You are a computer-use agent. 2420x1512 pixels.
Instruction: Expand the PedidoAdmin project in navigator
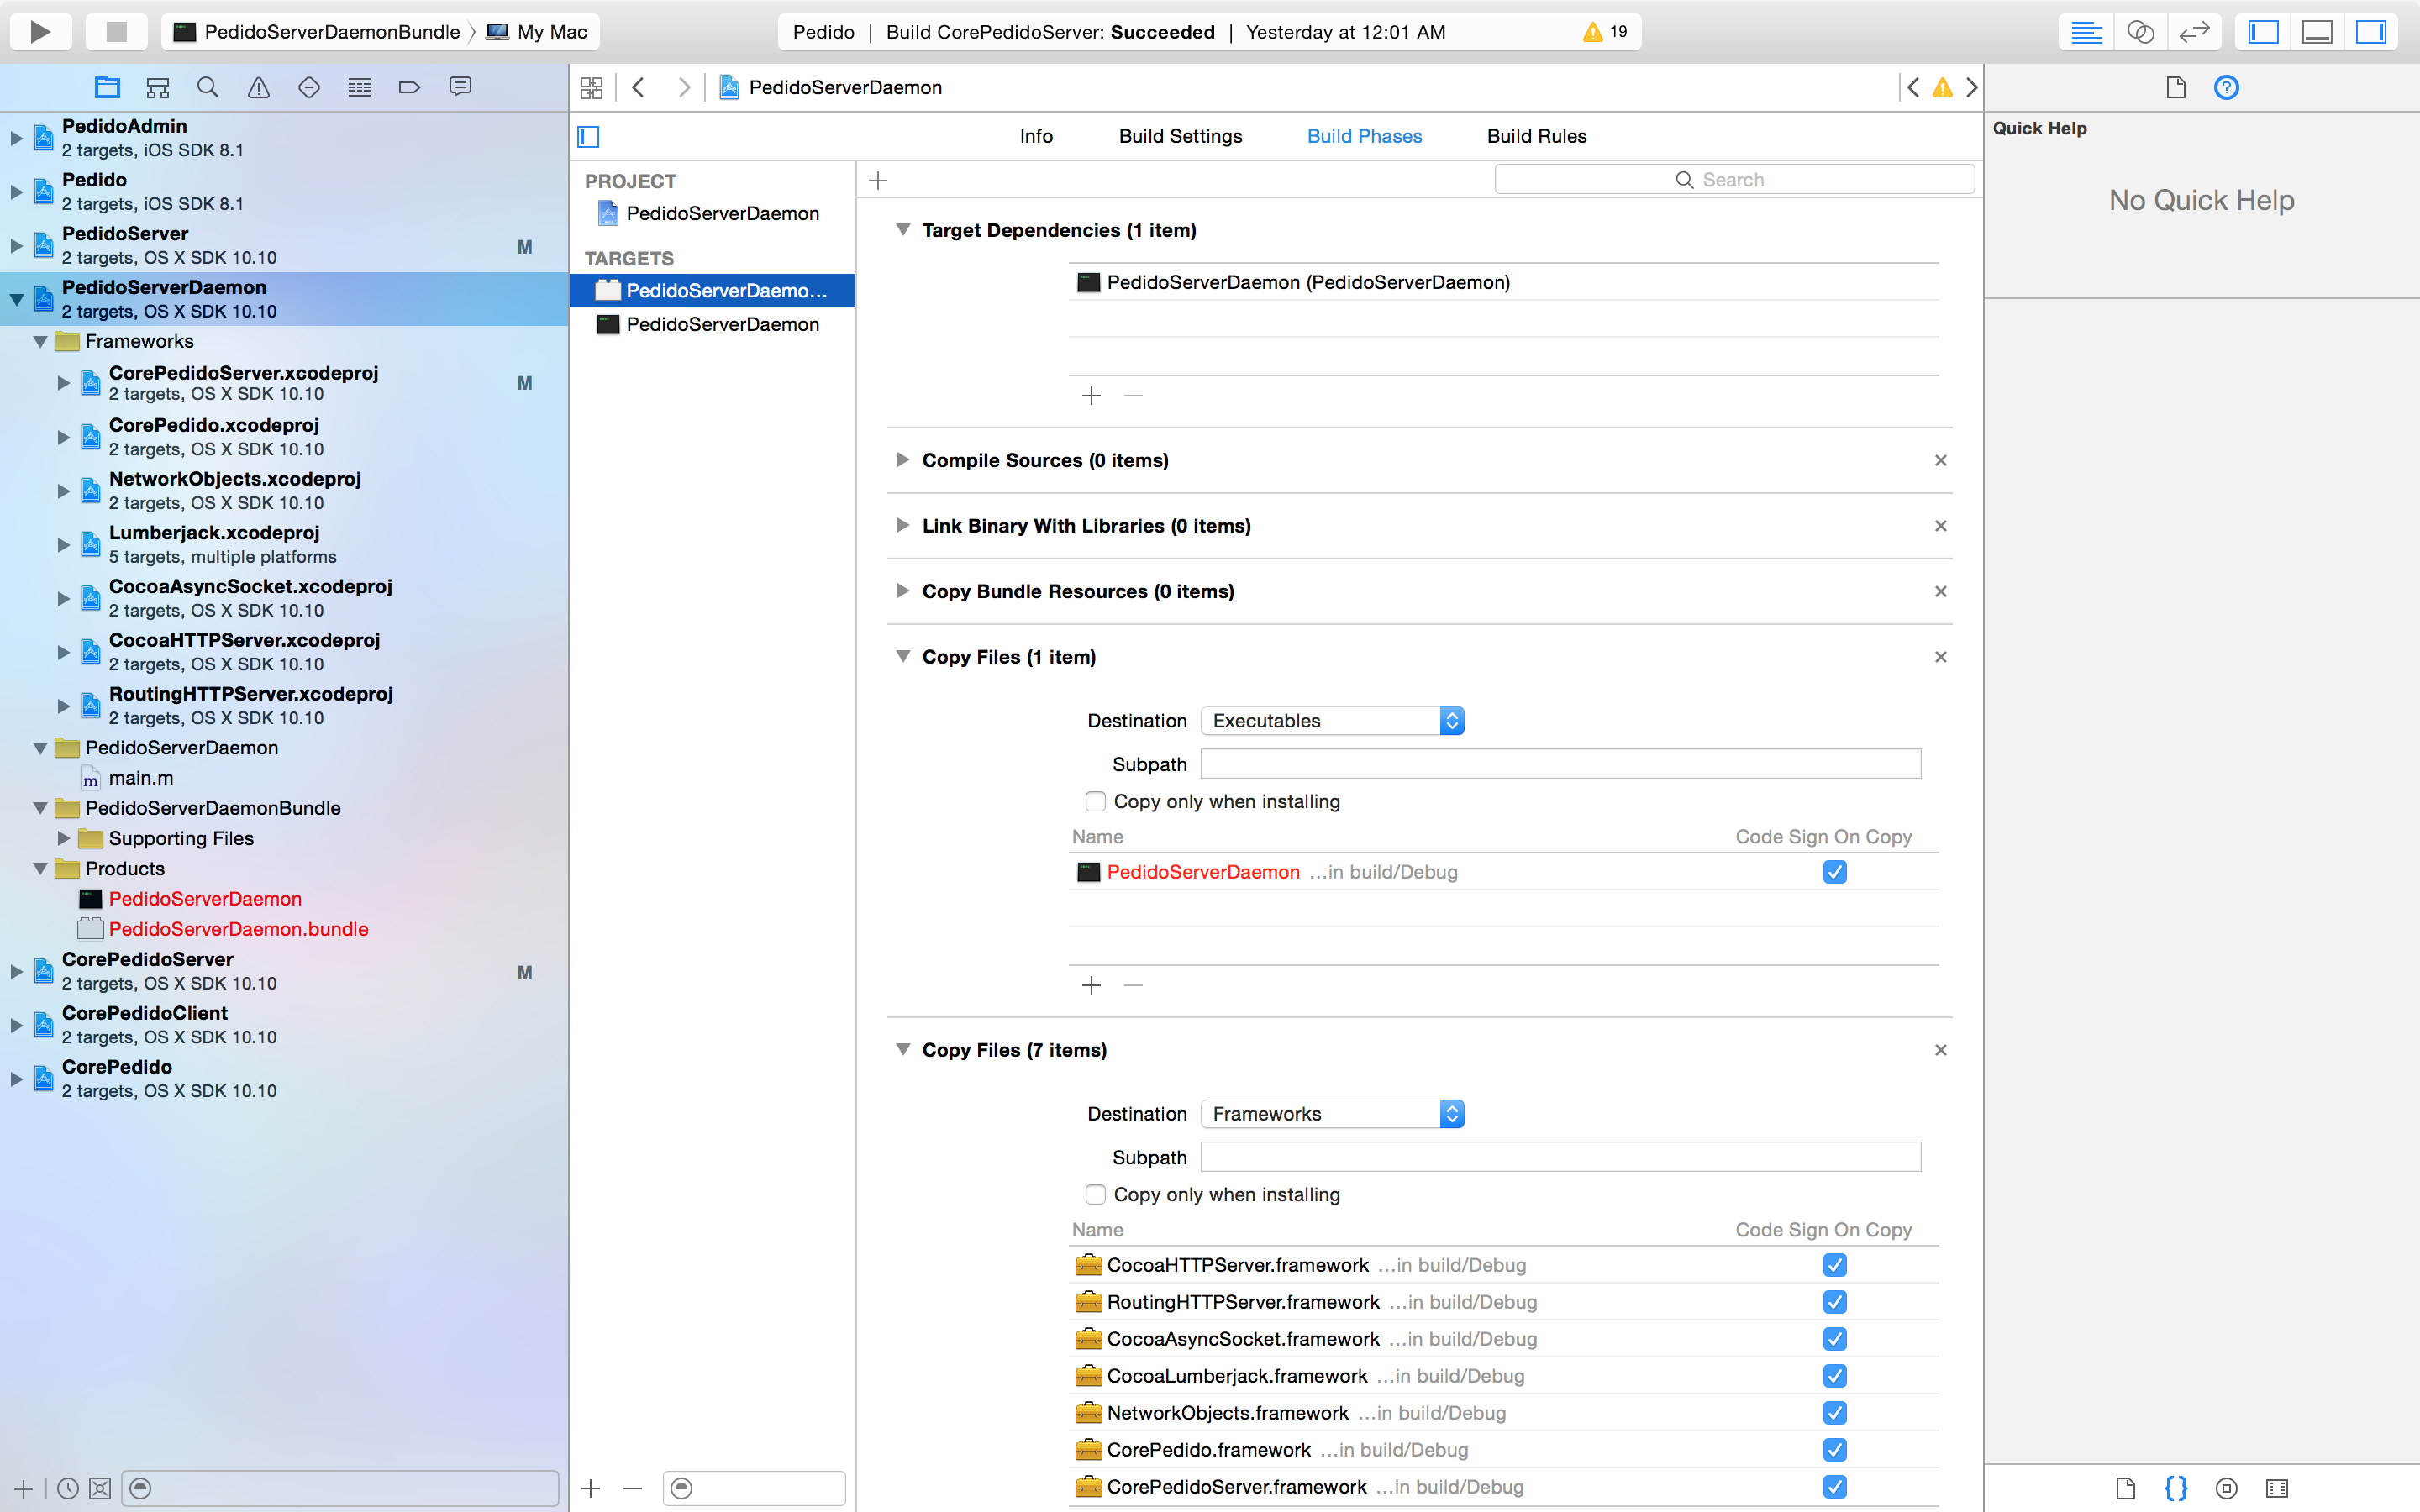coord(16,138)
